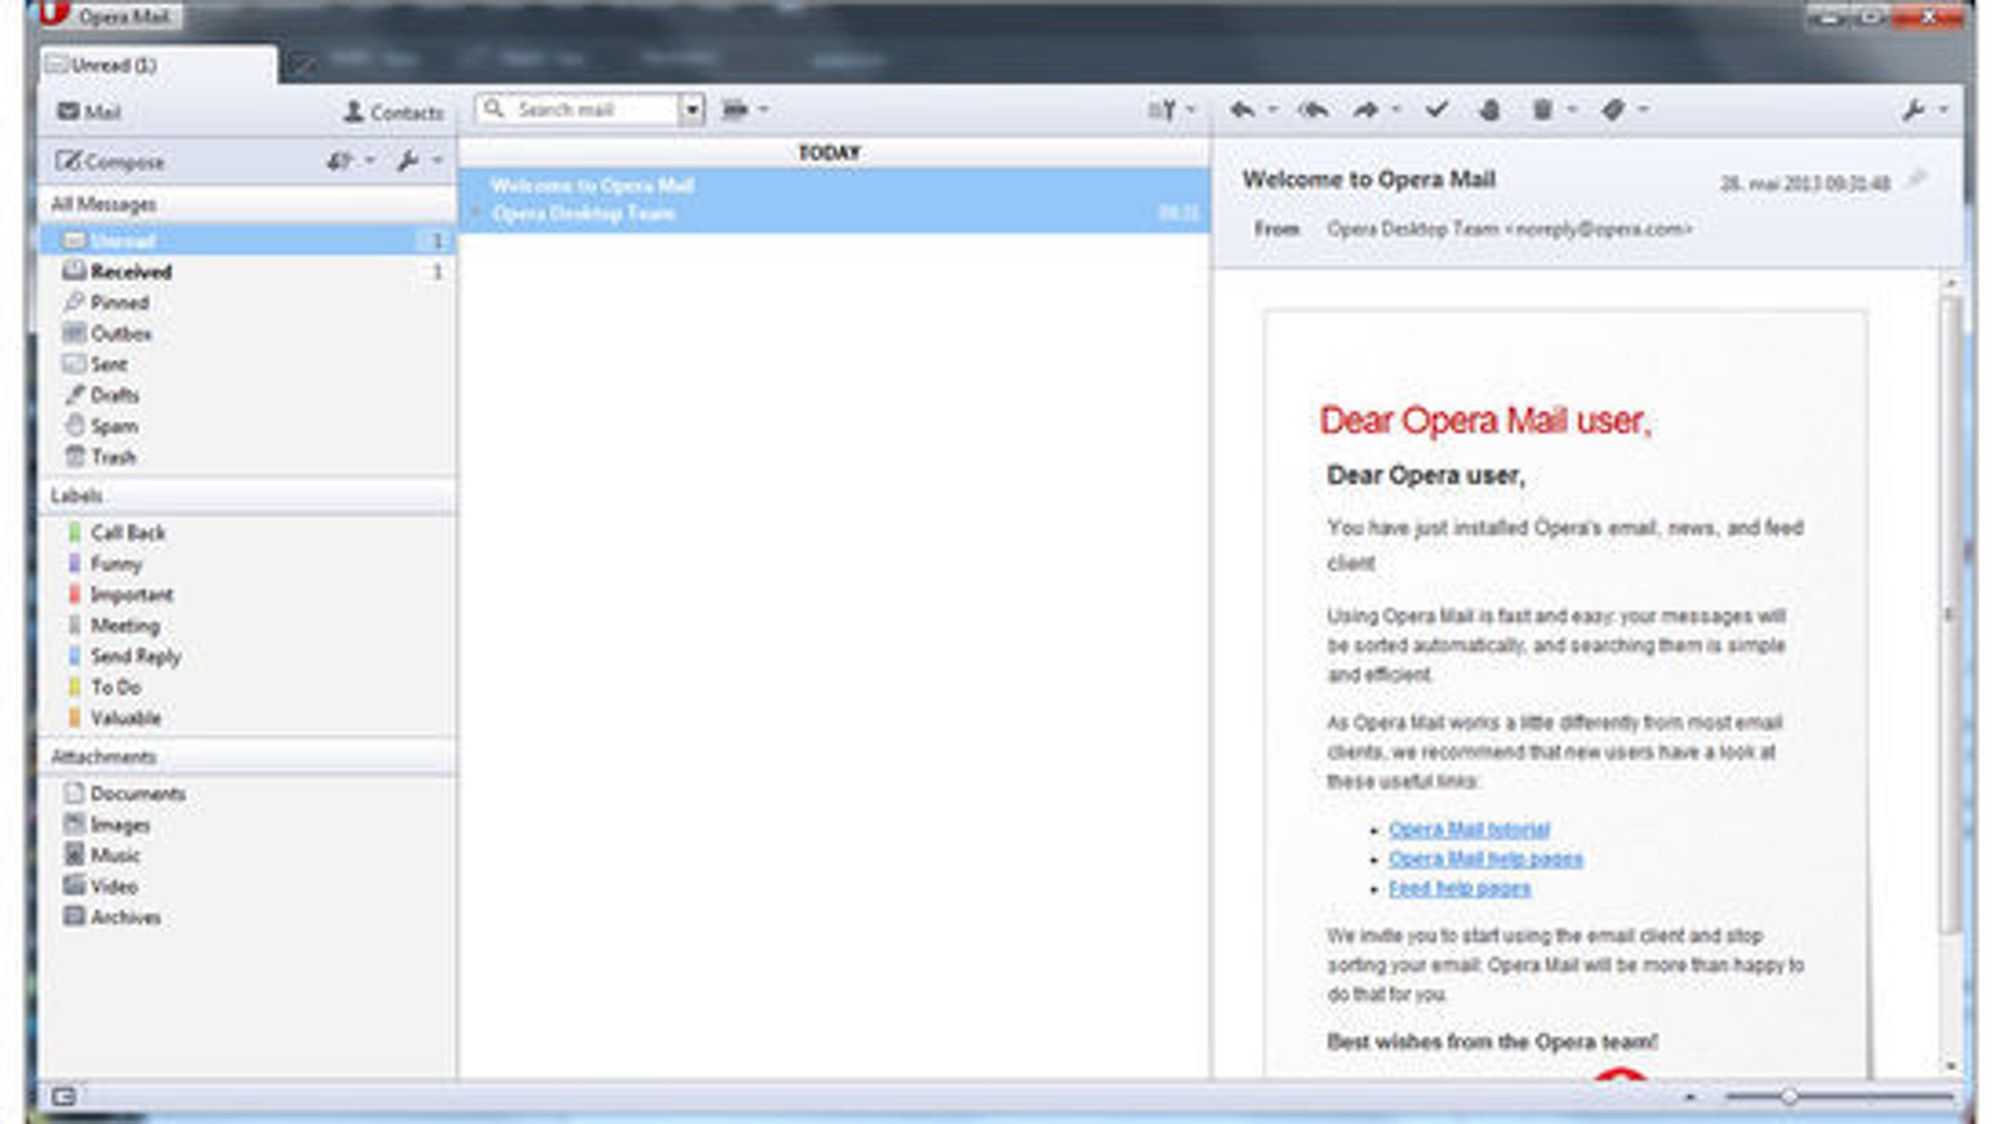Click the Delete trash icon in toolbar
Viewport: 2000px width, 1124px height.
pyautogui.click(x=1542, y=110)
